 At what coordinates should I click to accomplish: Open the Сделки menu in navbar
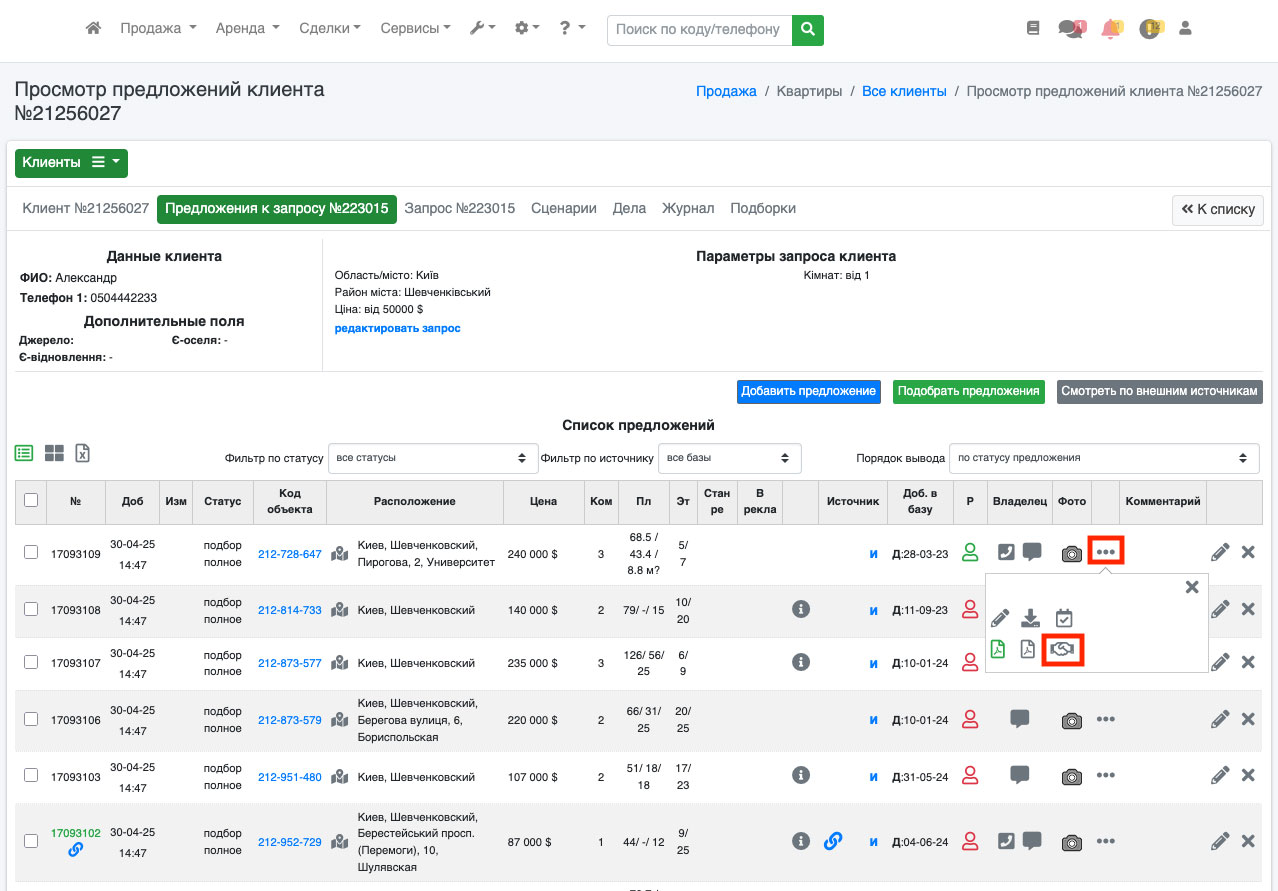pyautogui.click(x=329, y=29)
